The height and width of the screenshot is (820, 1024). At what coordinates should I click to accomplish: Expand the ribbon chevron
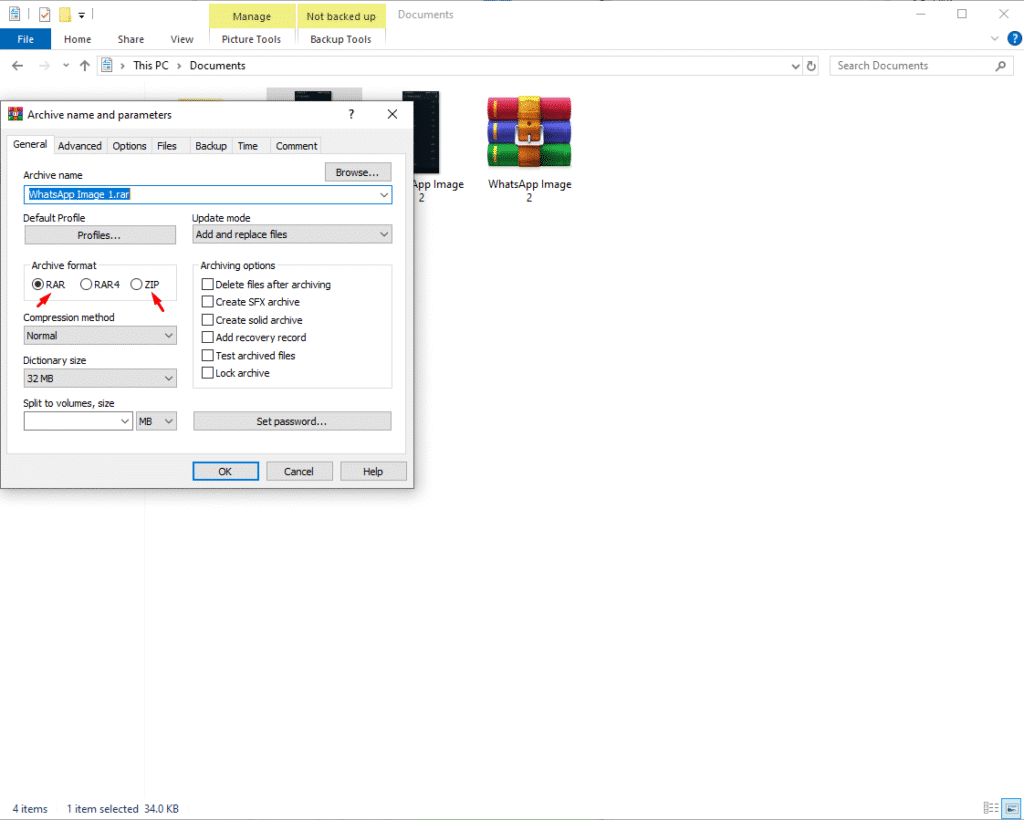995,39
